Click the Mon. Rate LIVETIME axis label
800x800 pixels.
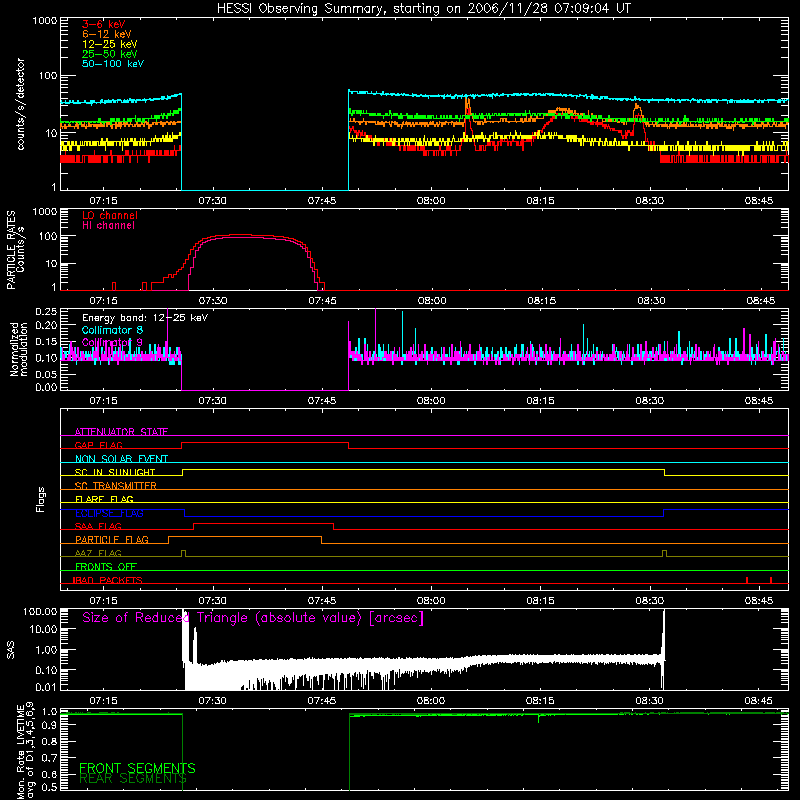click(25, 751)
